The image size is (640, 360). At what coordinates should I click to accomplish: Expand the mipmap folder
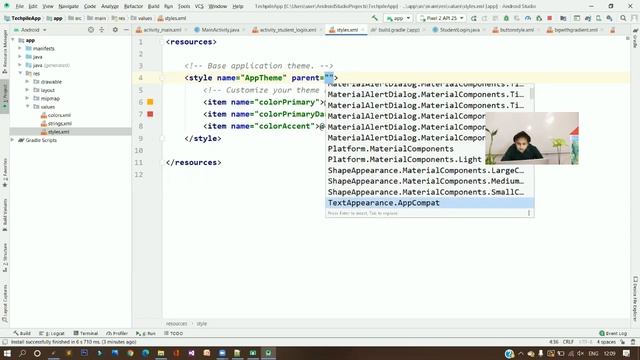pos(27,98)
